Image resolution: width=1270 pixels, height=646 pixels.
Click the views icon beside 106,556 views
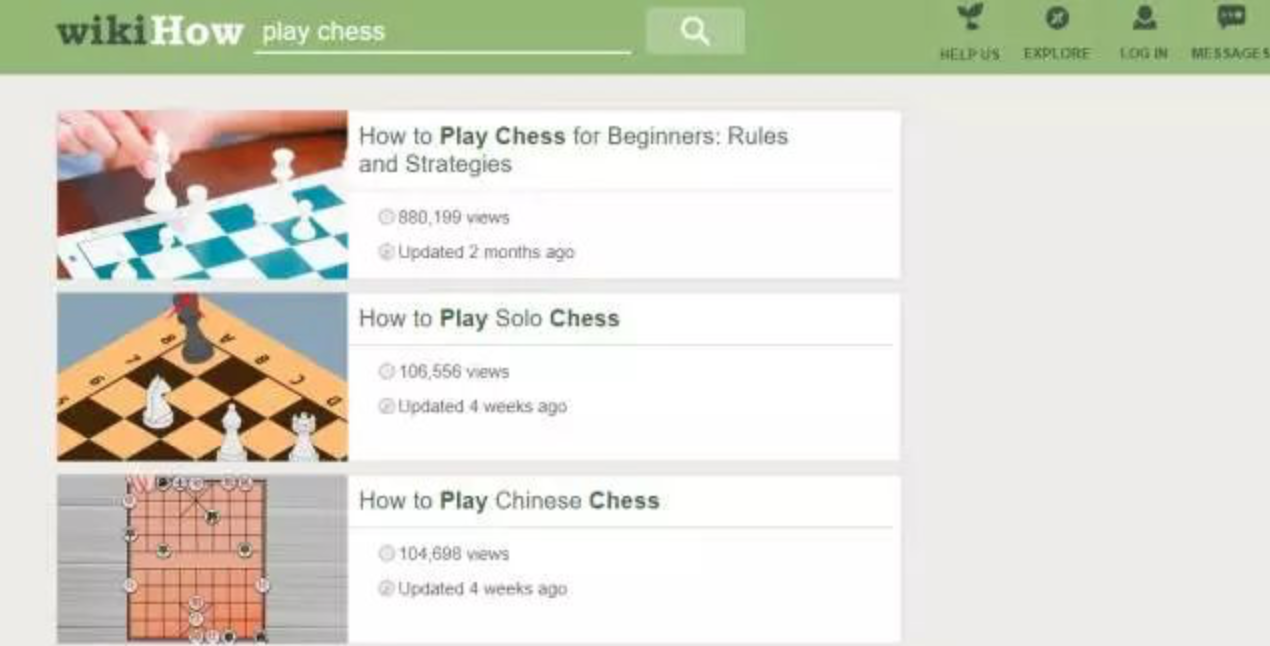tap(386, 371)
